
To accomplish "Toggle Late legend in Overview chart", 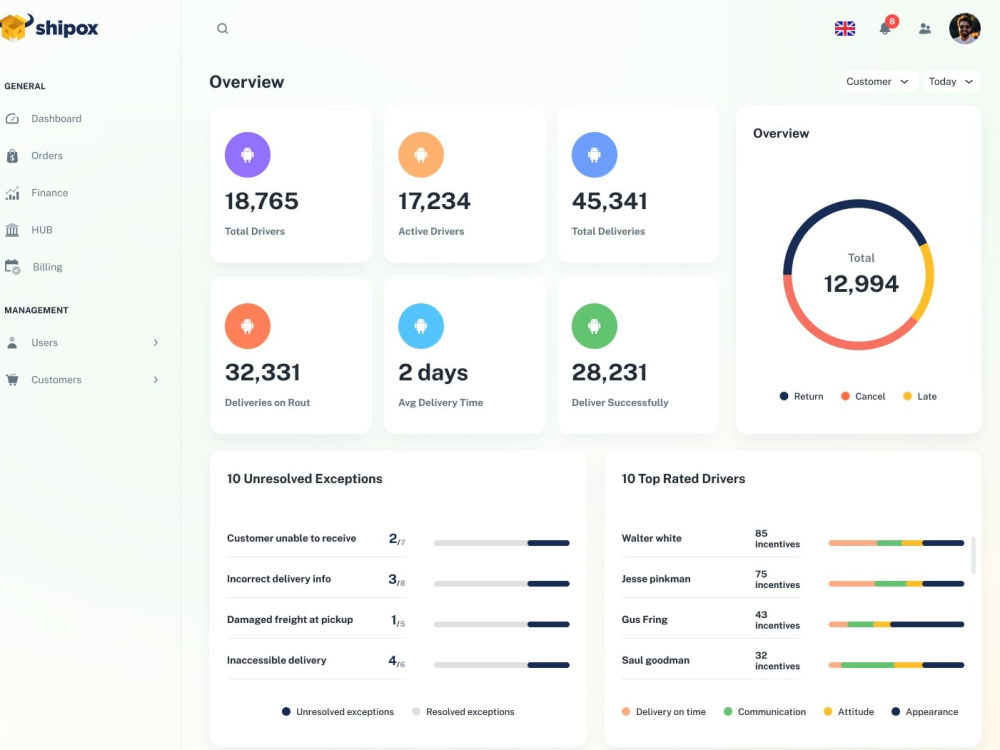I will pyautogui.click(x=920, y=396).
